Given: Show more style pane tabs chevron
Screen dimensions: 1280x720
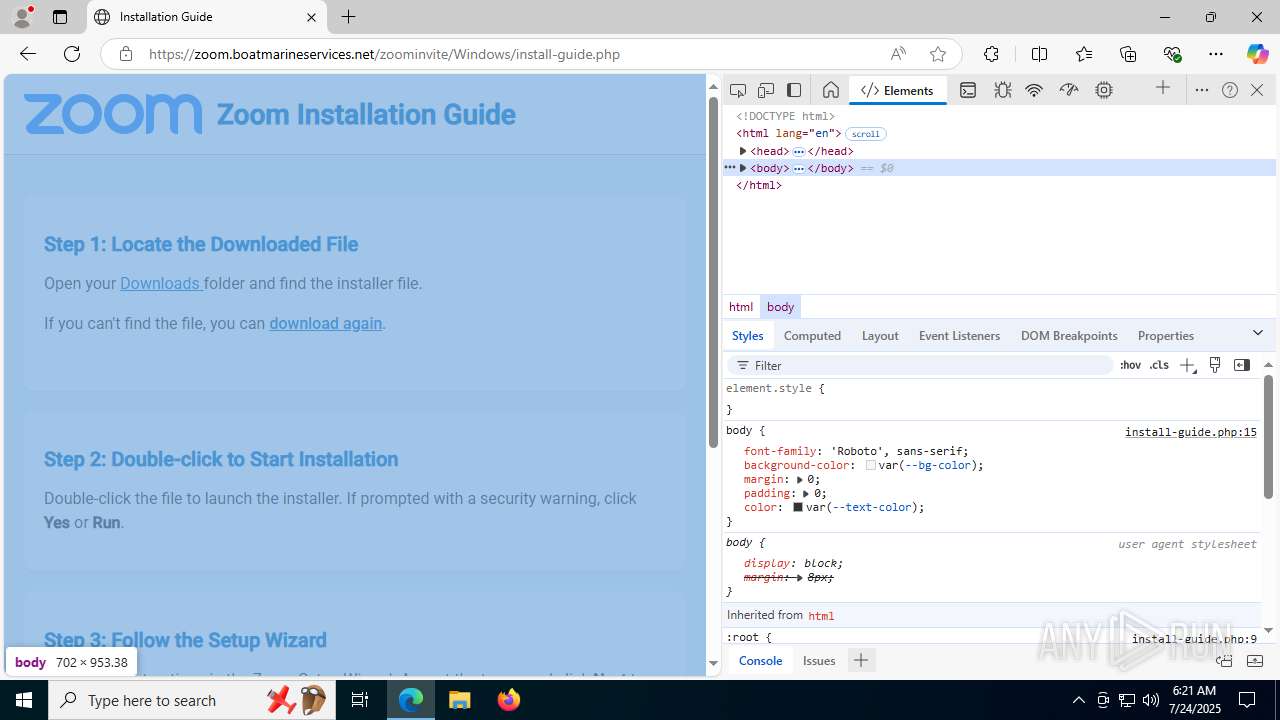Looking at the screenshot, I should [x=1258, y=333].
